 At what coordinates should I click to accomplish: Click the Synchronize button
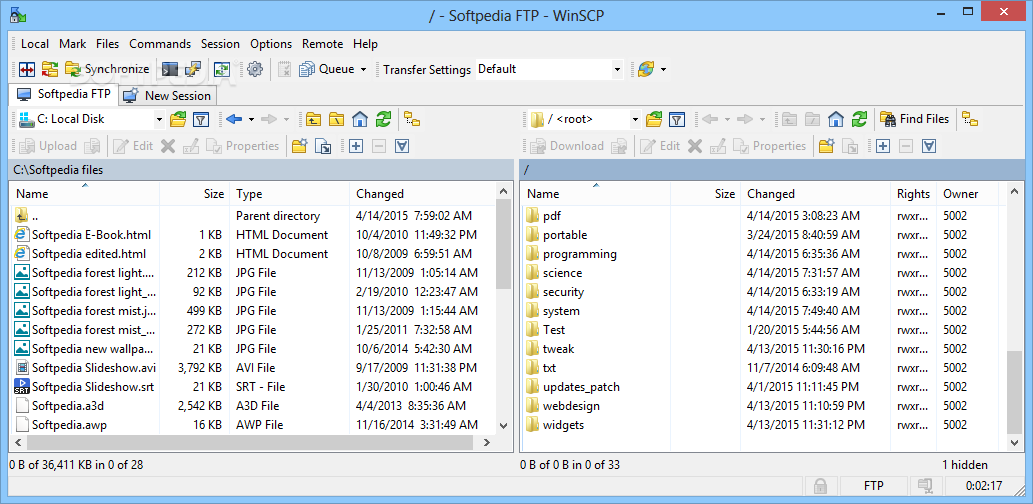107,69
